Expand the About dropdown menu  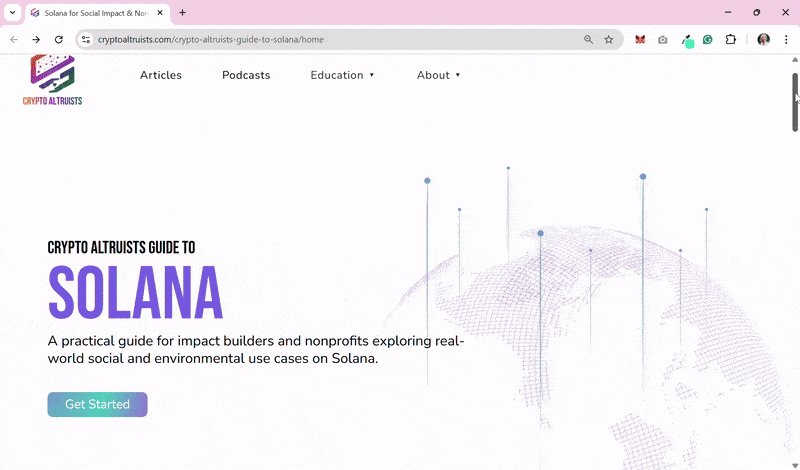(x=438, y=75)
